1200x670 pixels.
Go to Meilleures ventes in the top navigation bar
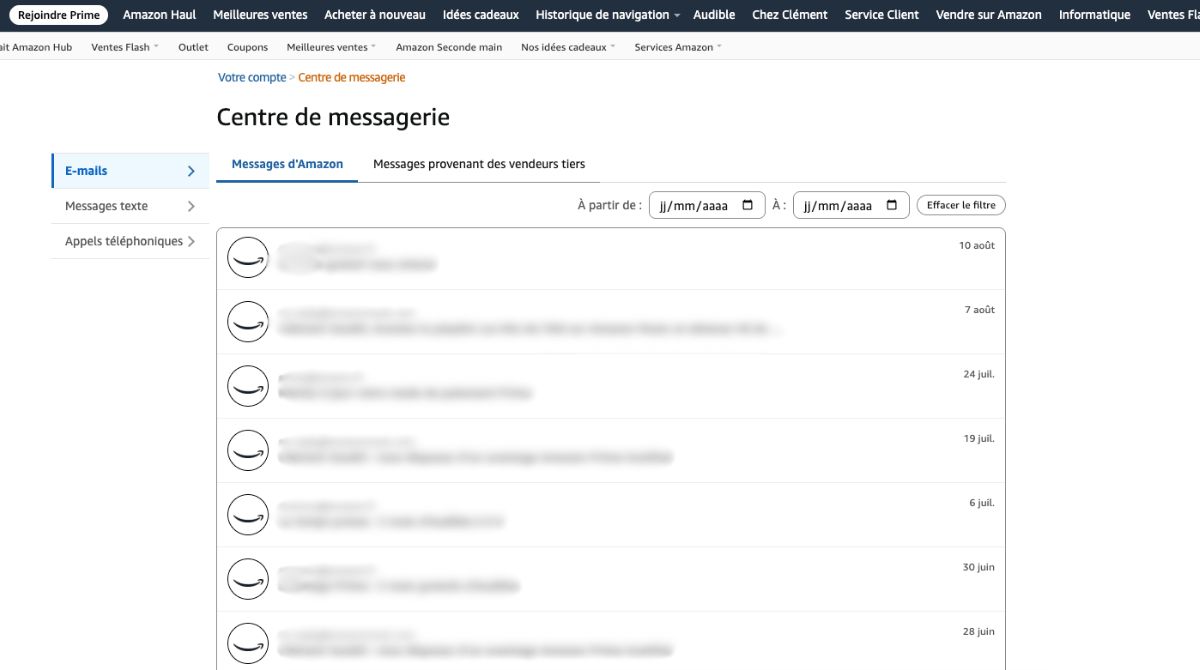(x=260, y=15)
